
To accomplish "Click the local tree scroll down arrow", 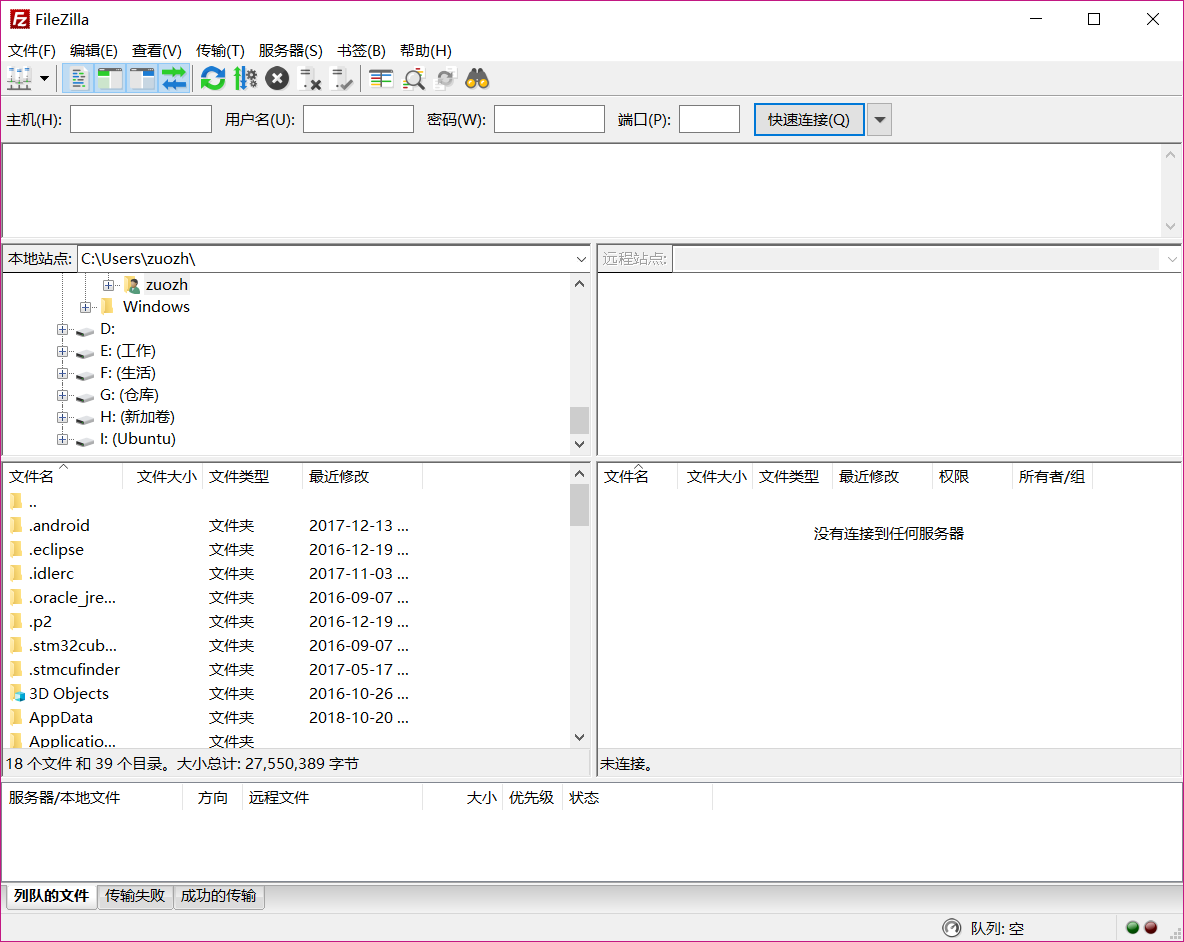I will pos(579,444).
